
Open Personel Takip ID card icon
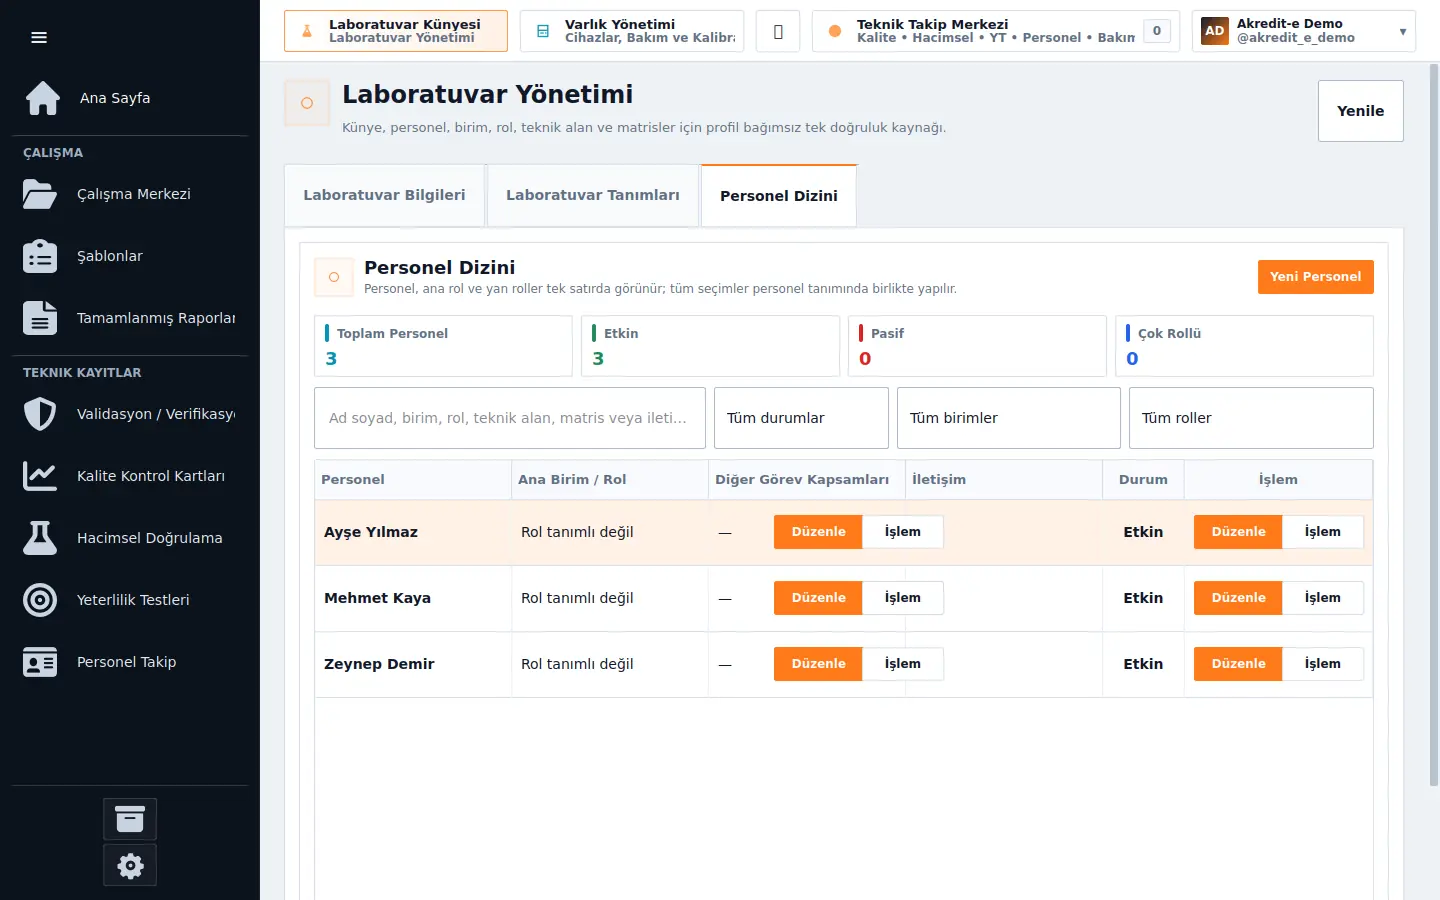40,662
